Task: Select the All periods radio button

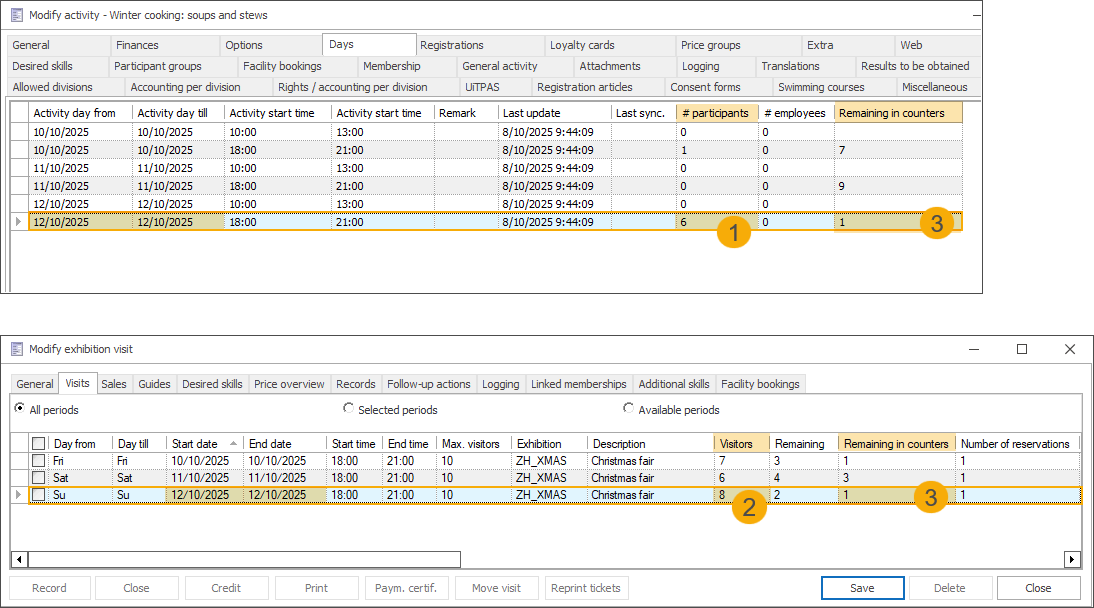Action: 20,409
